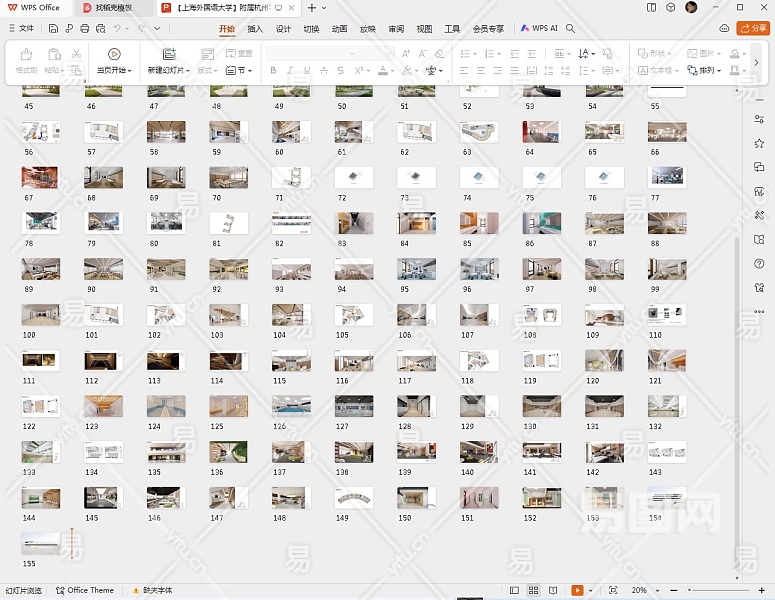Select slide thumbnail number 100
This screenshot has width=775, height=600.
[41, 315]
